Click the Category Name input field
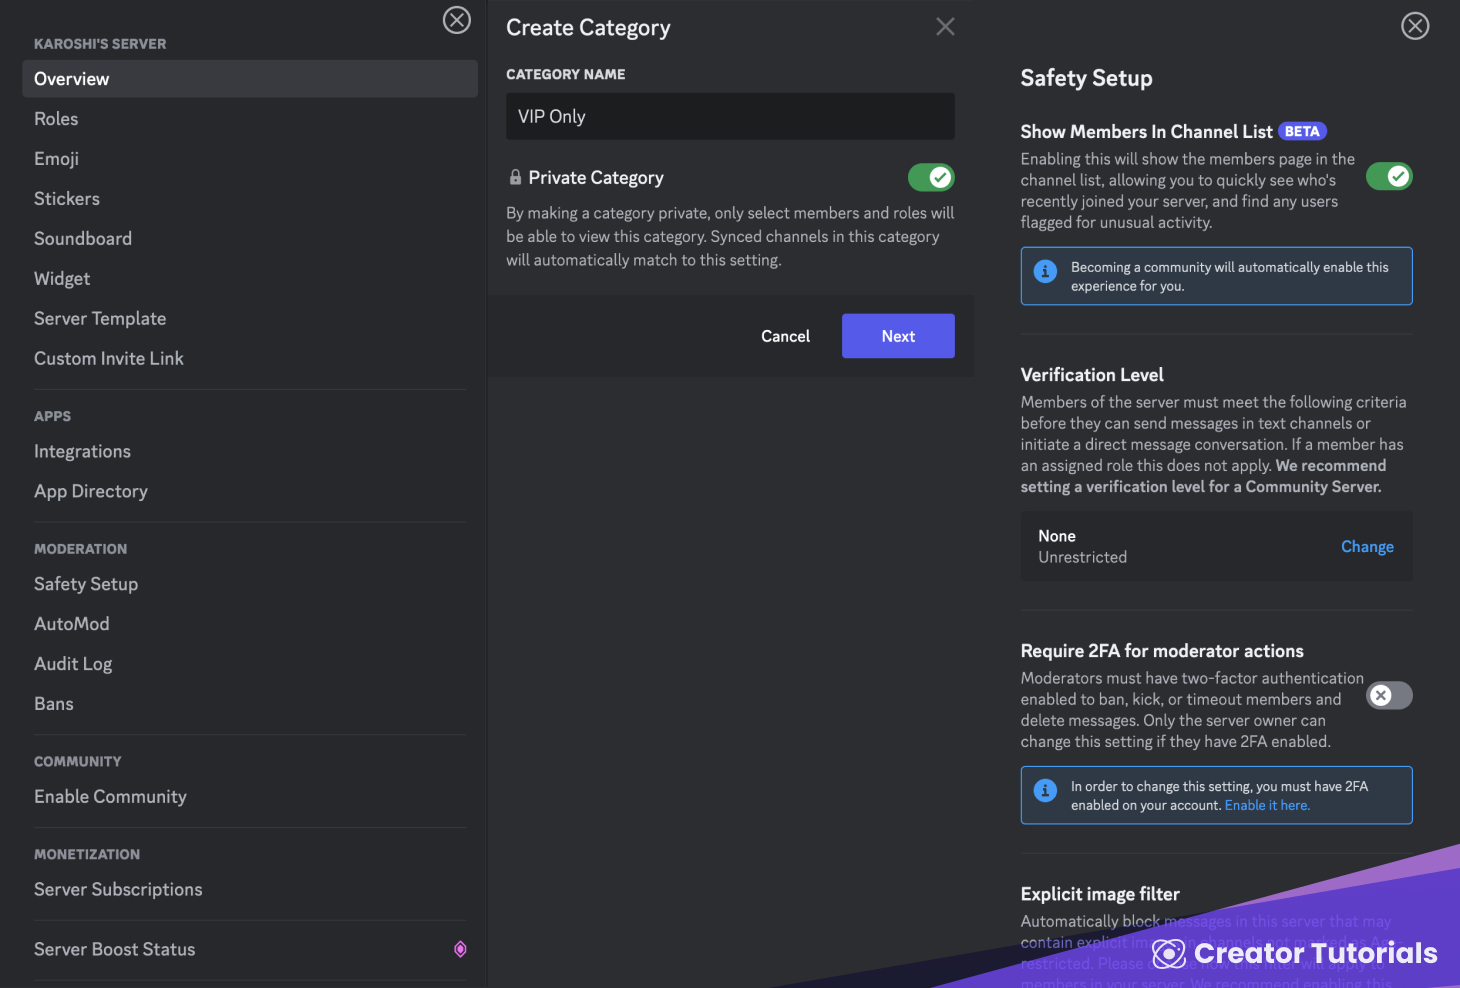1460x988 pixels. pos(730,116)
